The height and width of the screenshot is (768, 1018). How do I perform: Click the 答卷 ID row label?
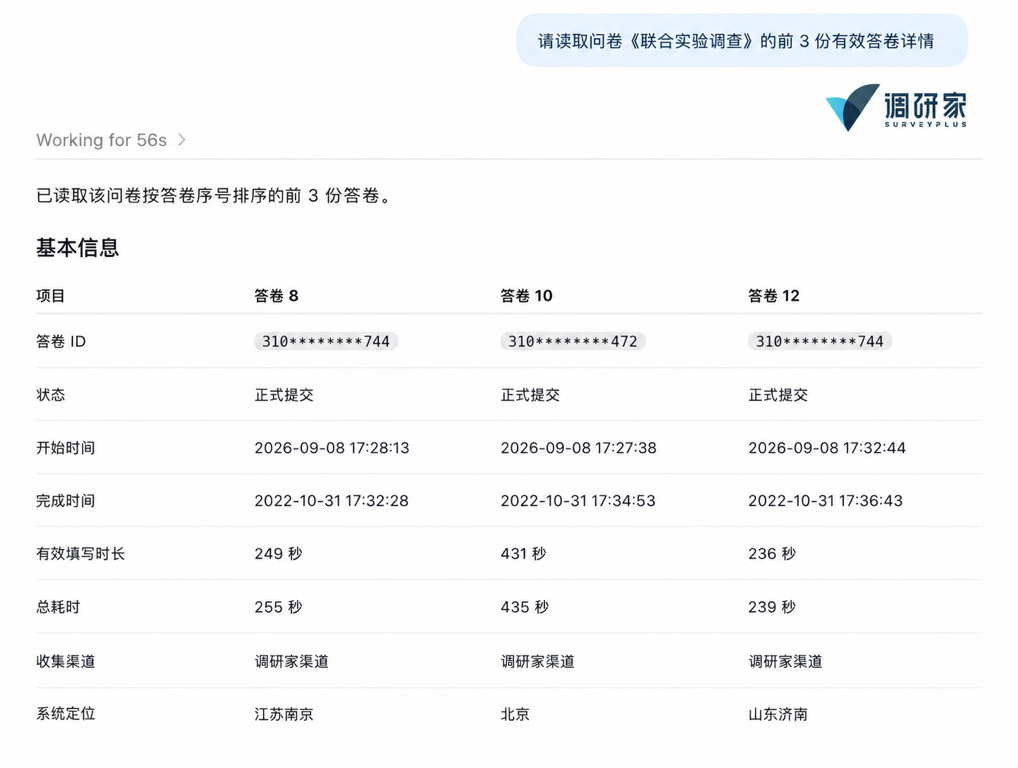point(61,341)
